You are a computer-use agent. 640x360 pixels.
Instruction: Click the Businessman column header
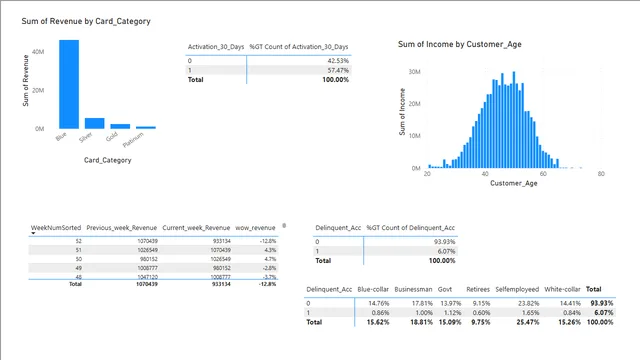(413, 289)
